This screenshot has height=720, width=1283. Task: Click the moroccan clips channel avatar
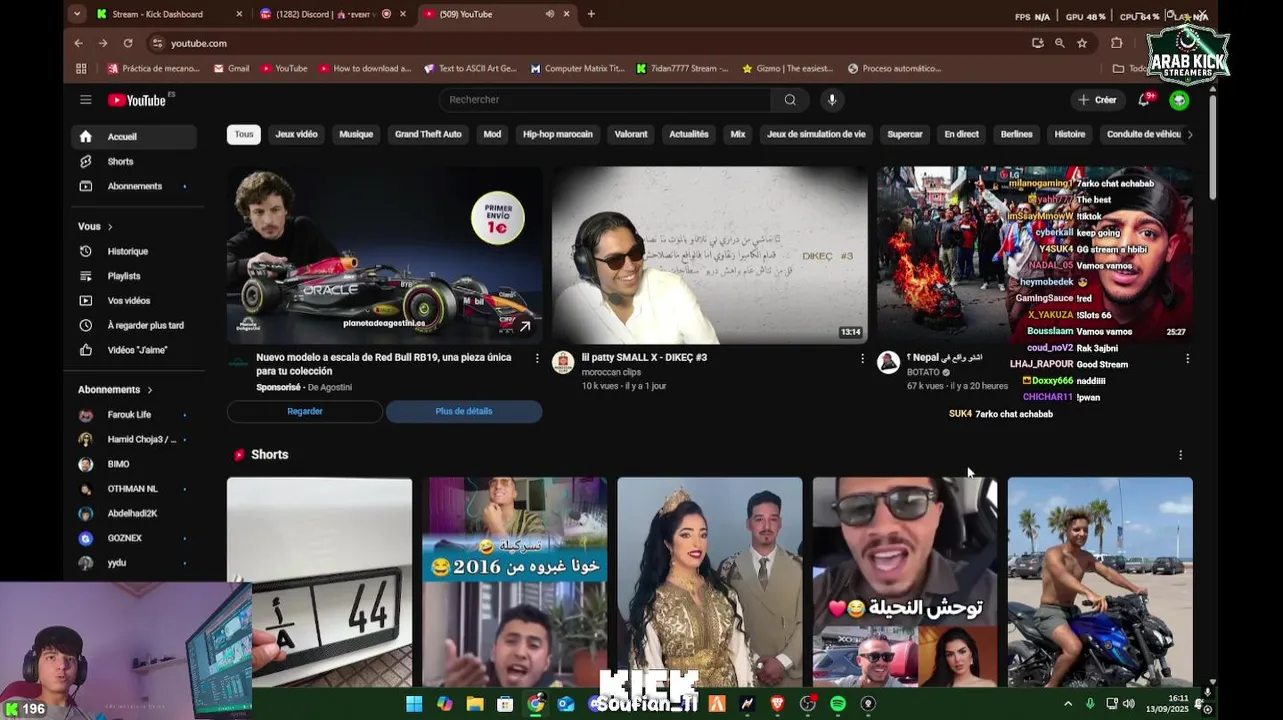pos(563,362)
